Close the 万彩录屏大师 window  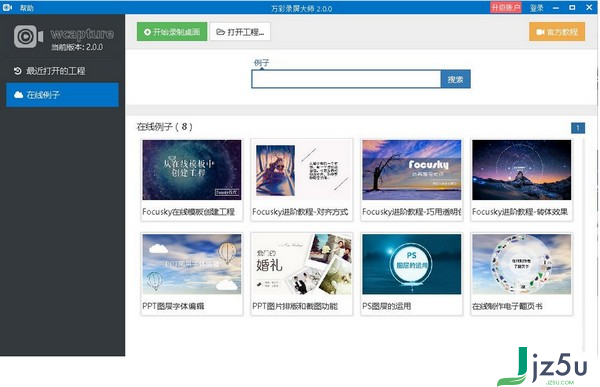[589, 7]
